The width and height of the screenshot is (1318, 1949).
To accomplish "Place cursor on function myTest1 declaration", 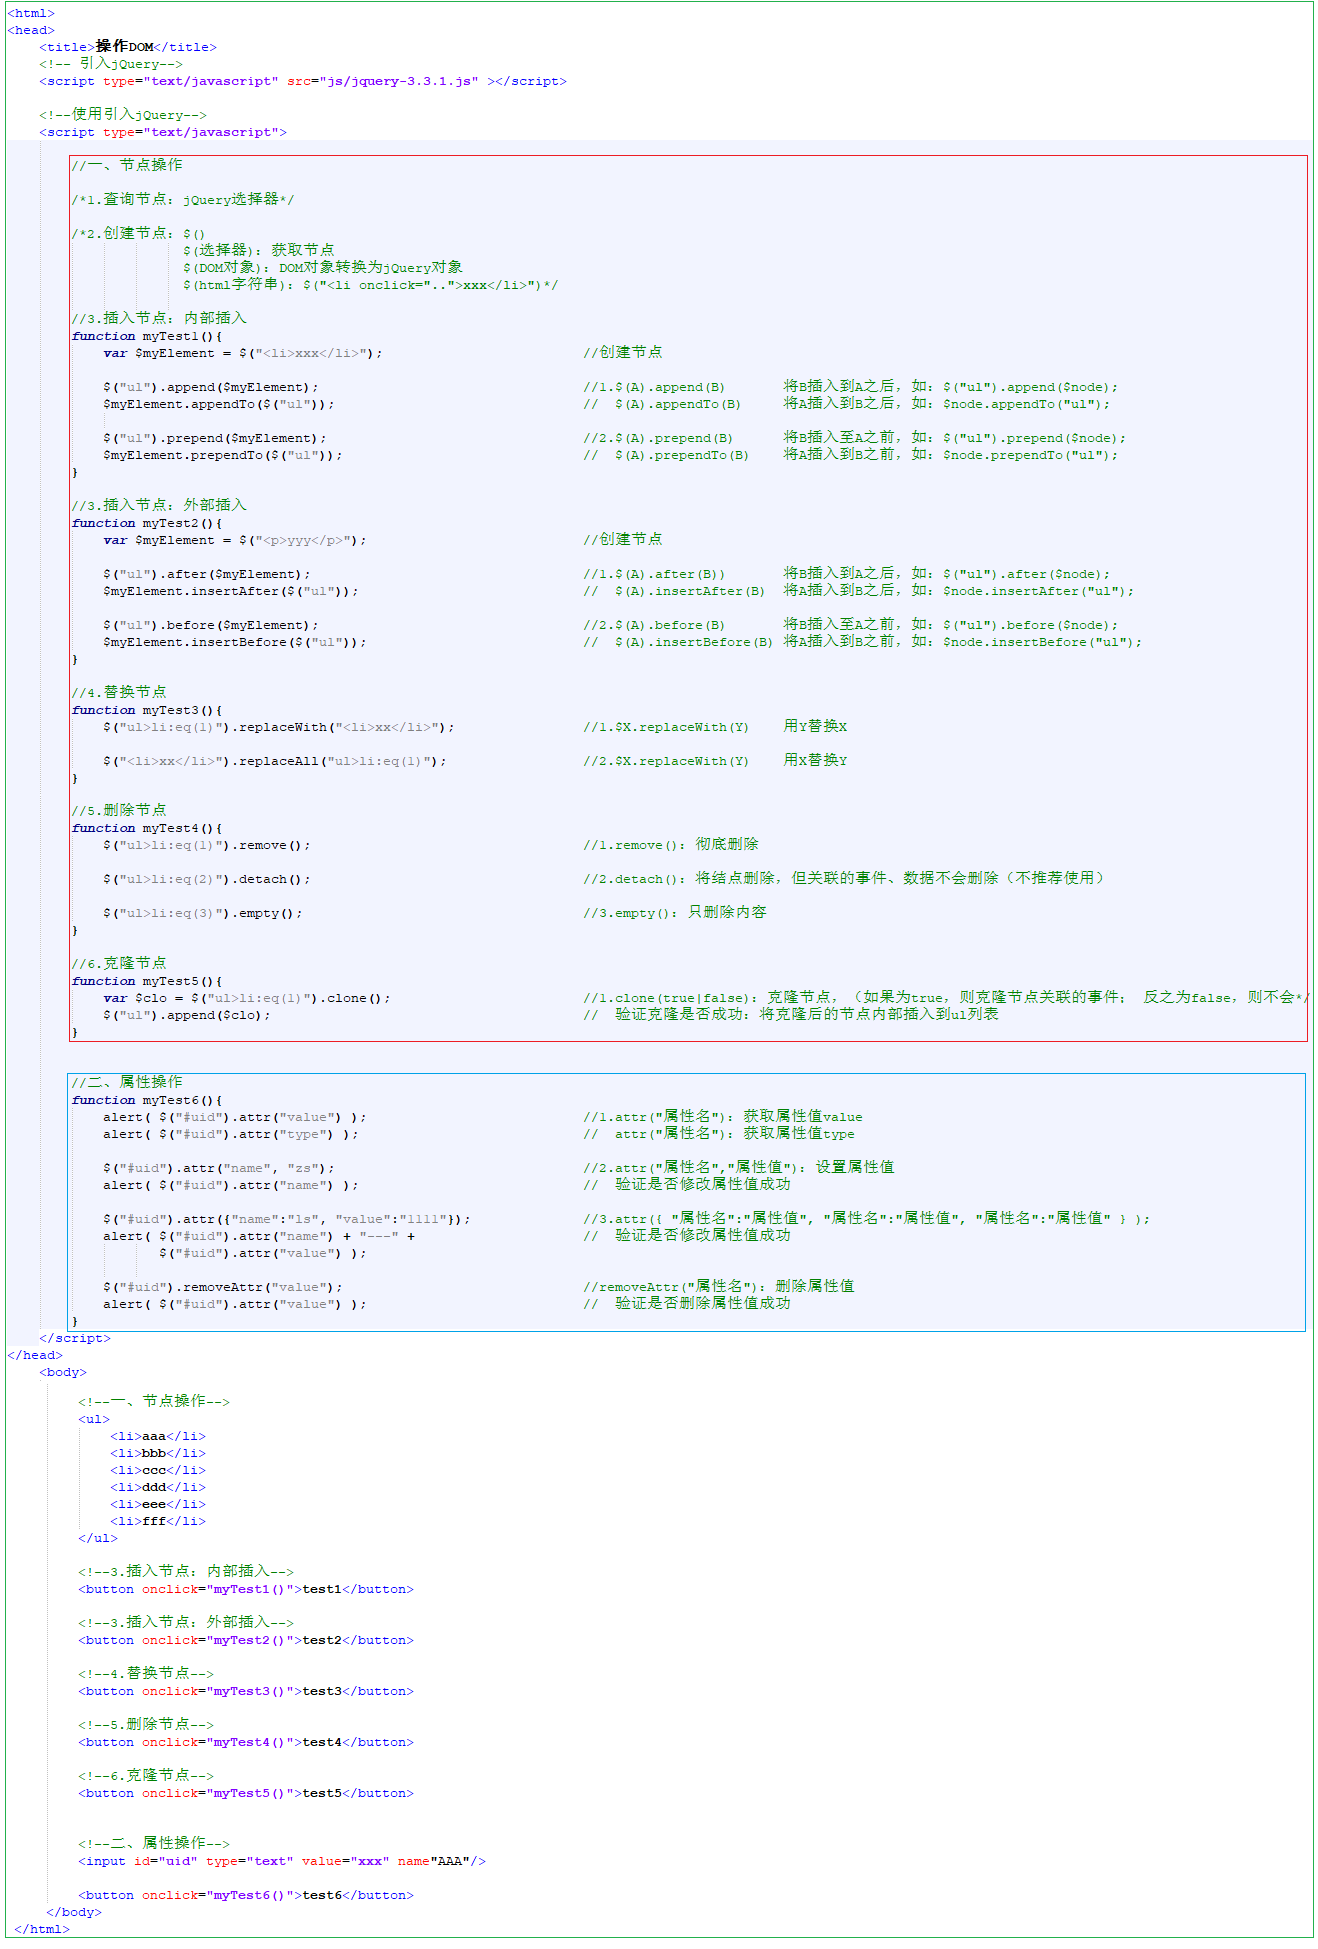I will click(146, 336).
